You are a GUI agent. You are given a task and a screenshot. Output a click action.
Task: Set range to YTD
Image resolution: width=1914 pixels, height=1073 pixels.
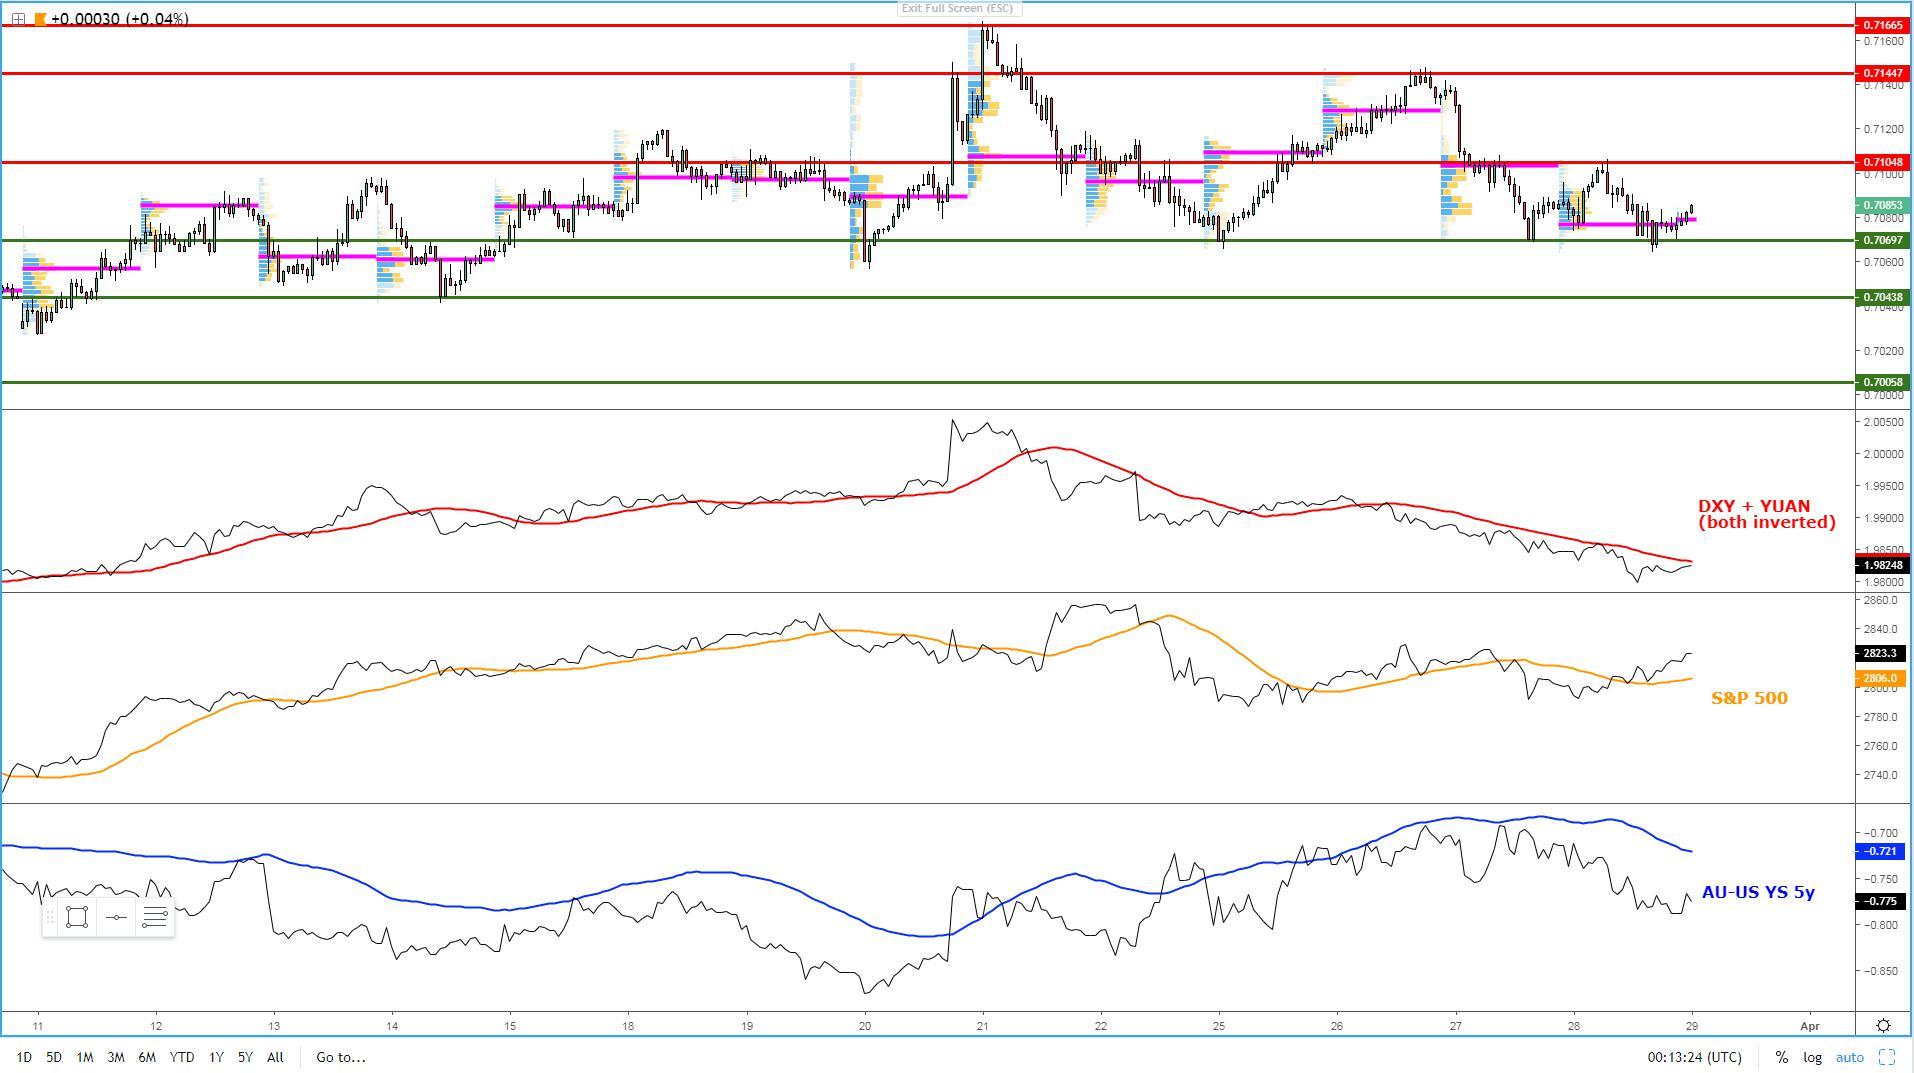tap(182, 1057)
